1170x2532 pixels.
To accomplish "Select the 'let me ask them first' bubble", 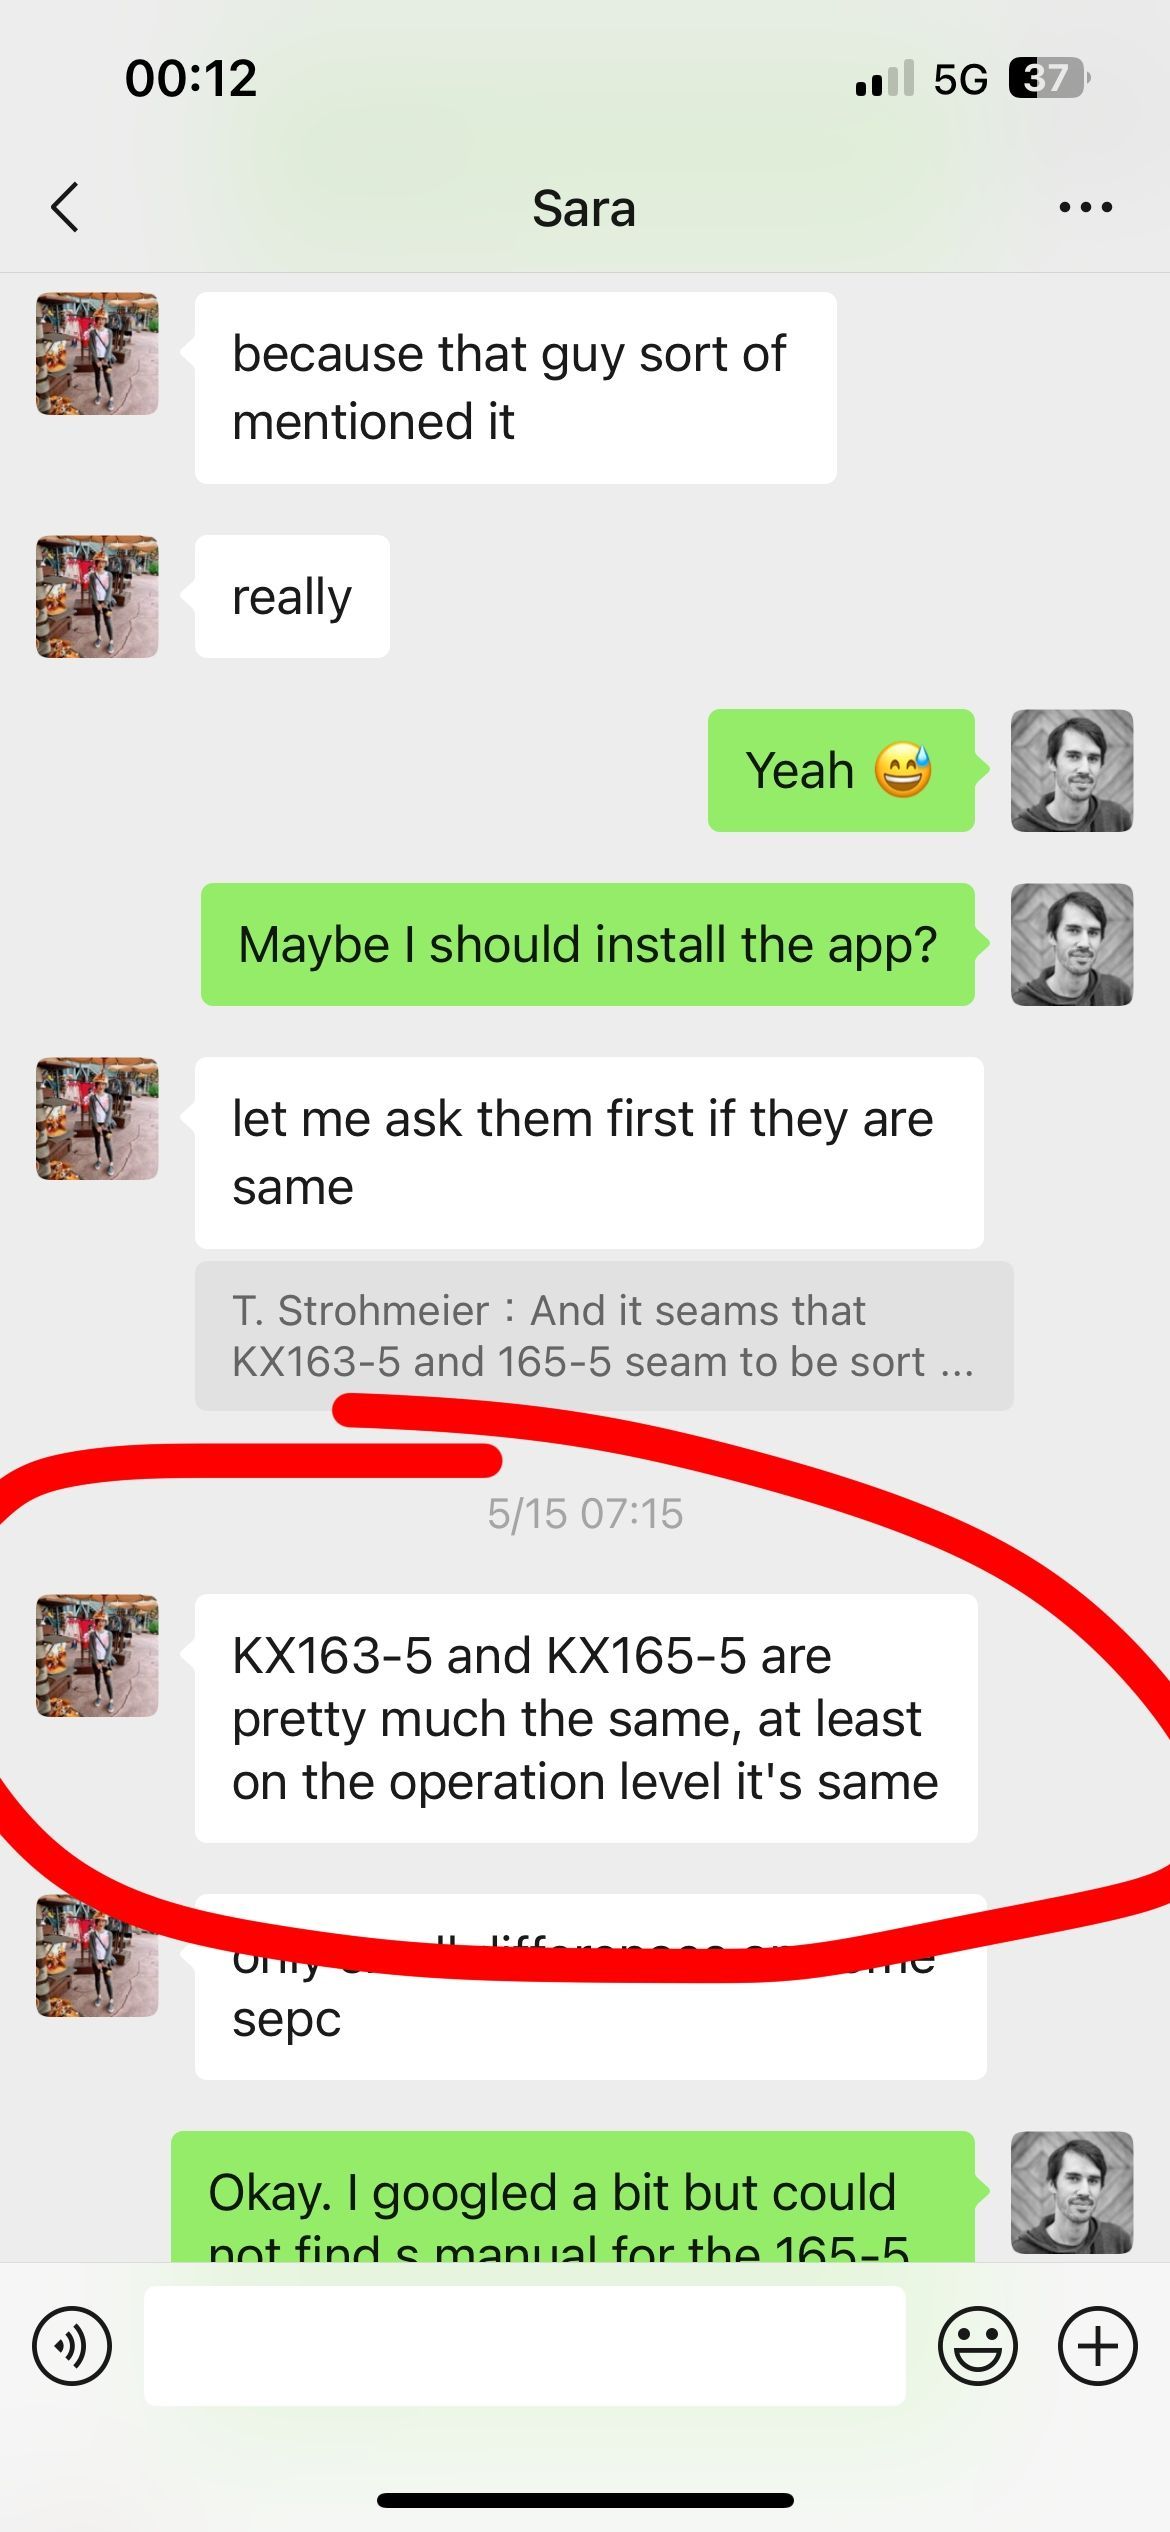I will (589, 1152).
